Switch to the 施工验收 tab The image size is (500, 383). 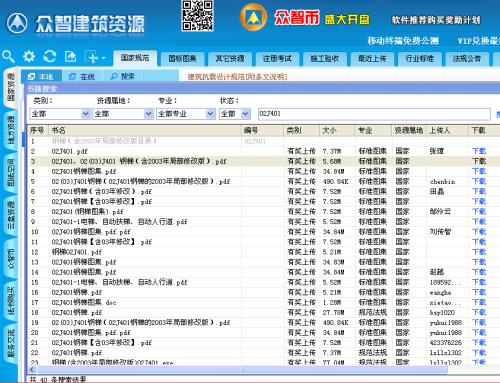pyautogui.click(x=324, y=59)
